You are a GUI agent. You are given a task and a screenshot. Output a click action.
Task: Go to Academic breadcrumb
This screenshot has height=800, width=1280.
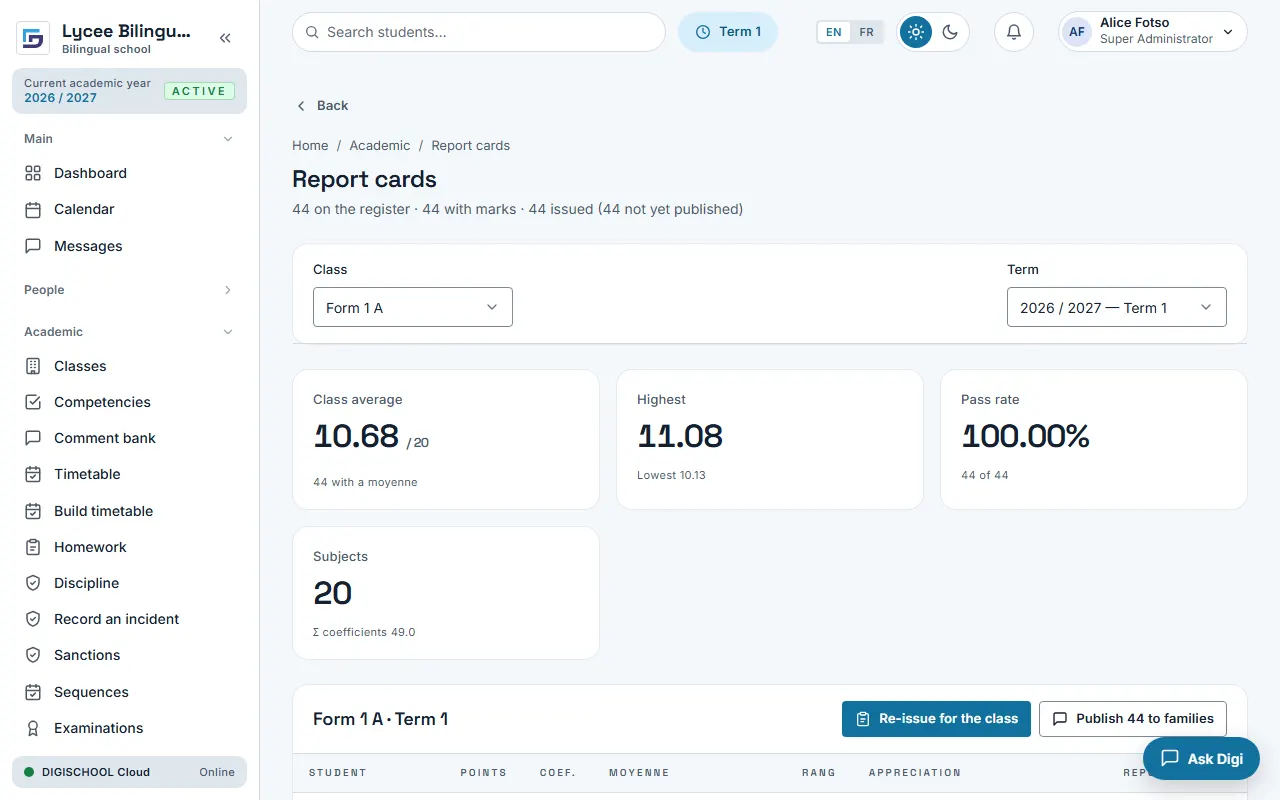click(x=380, y=145)
